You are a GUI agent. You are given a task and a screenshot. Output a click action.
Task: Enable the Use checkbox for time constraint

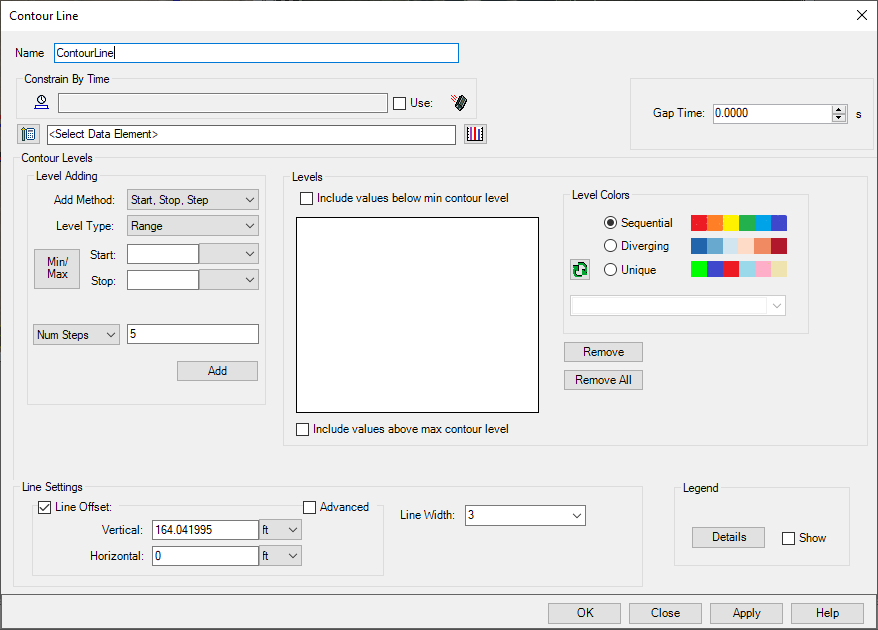[x=400, y=103]
